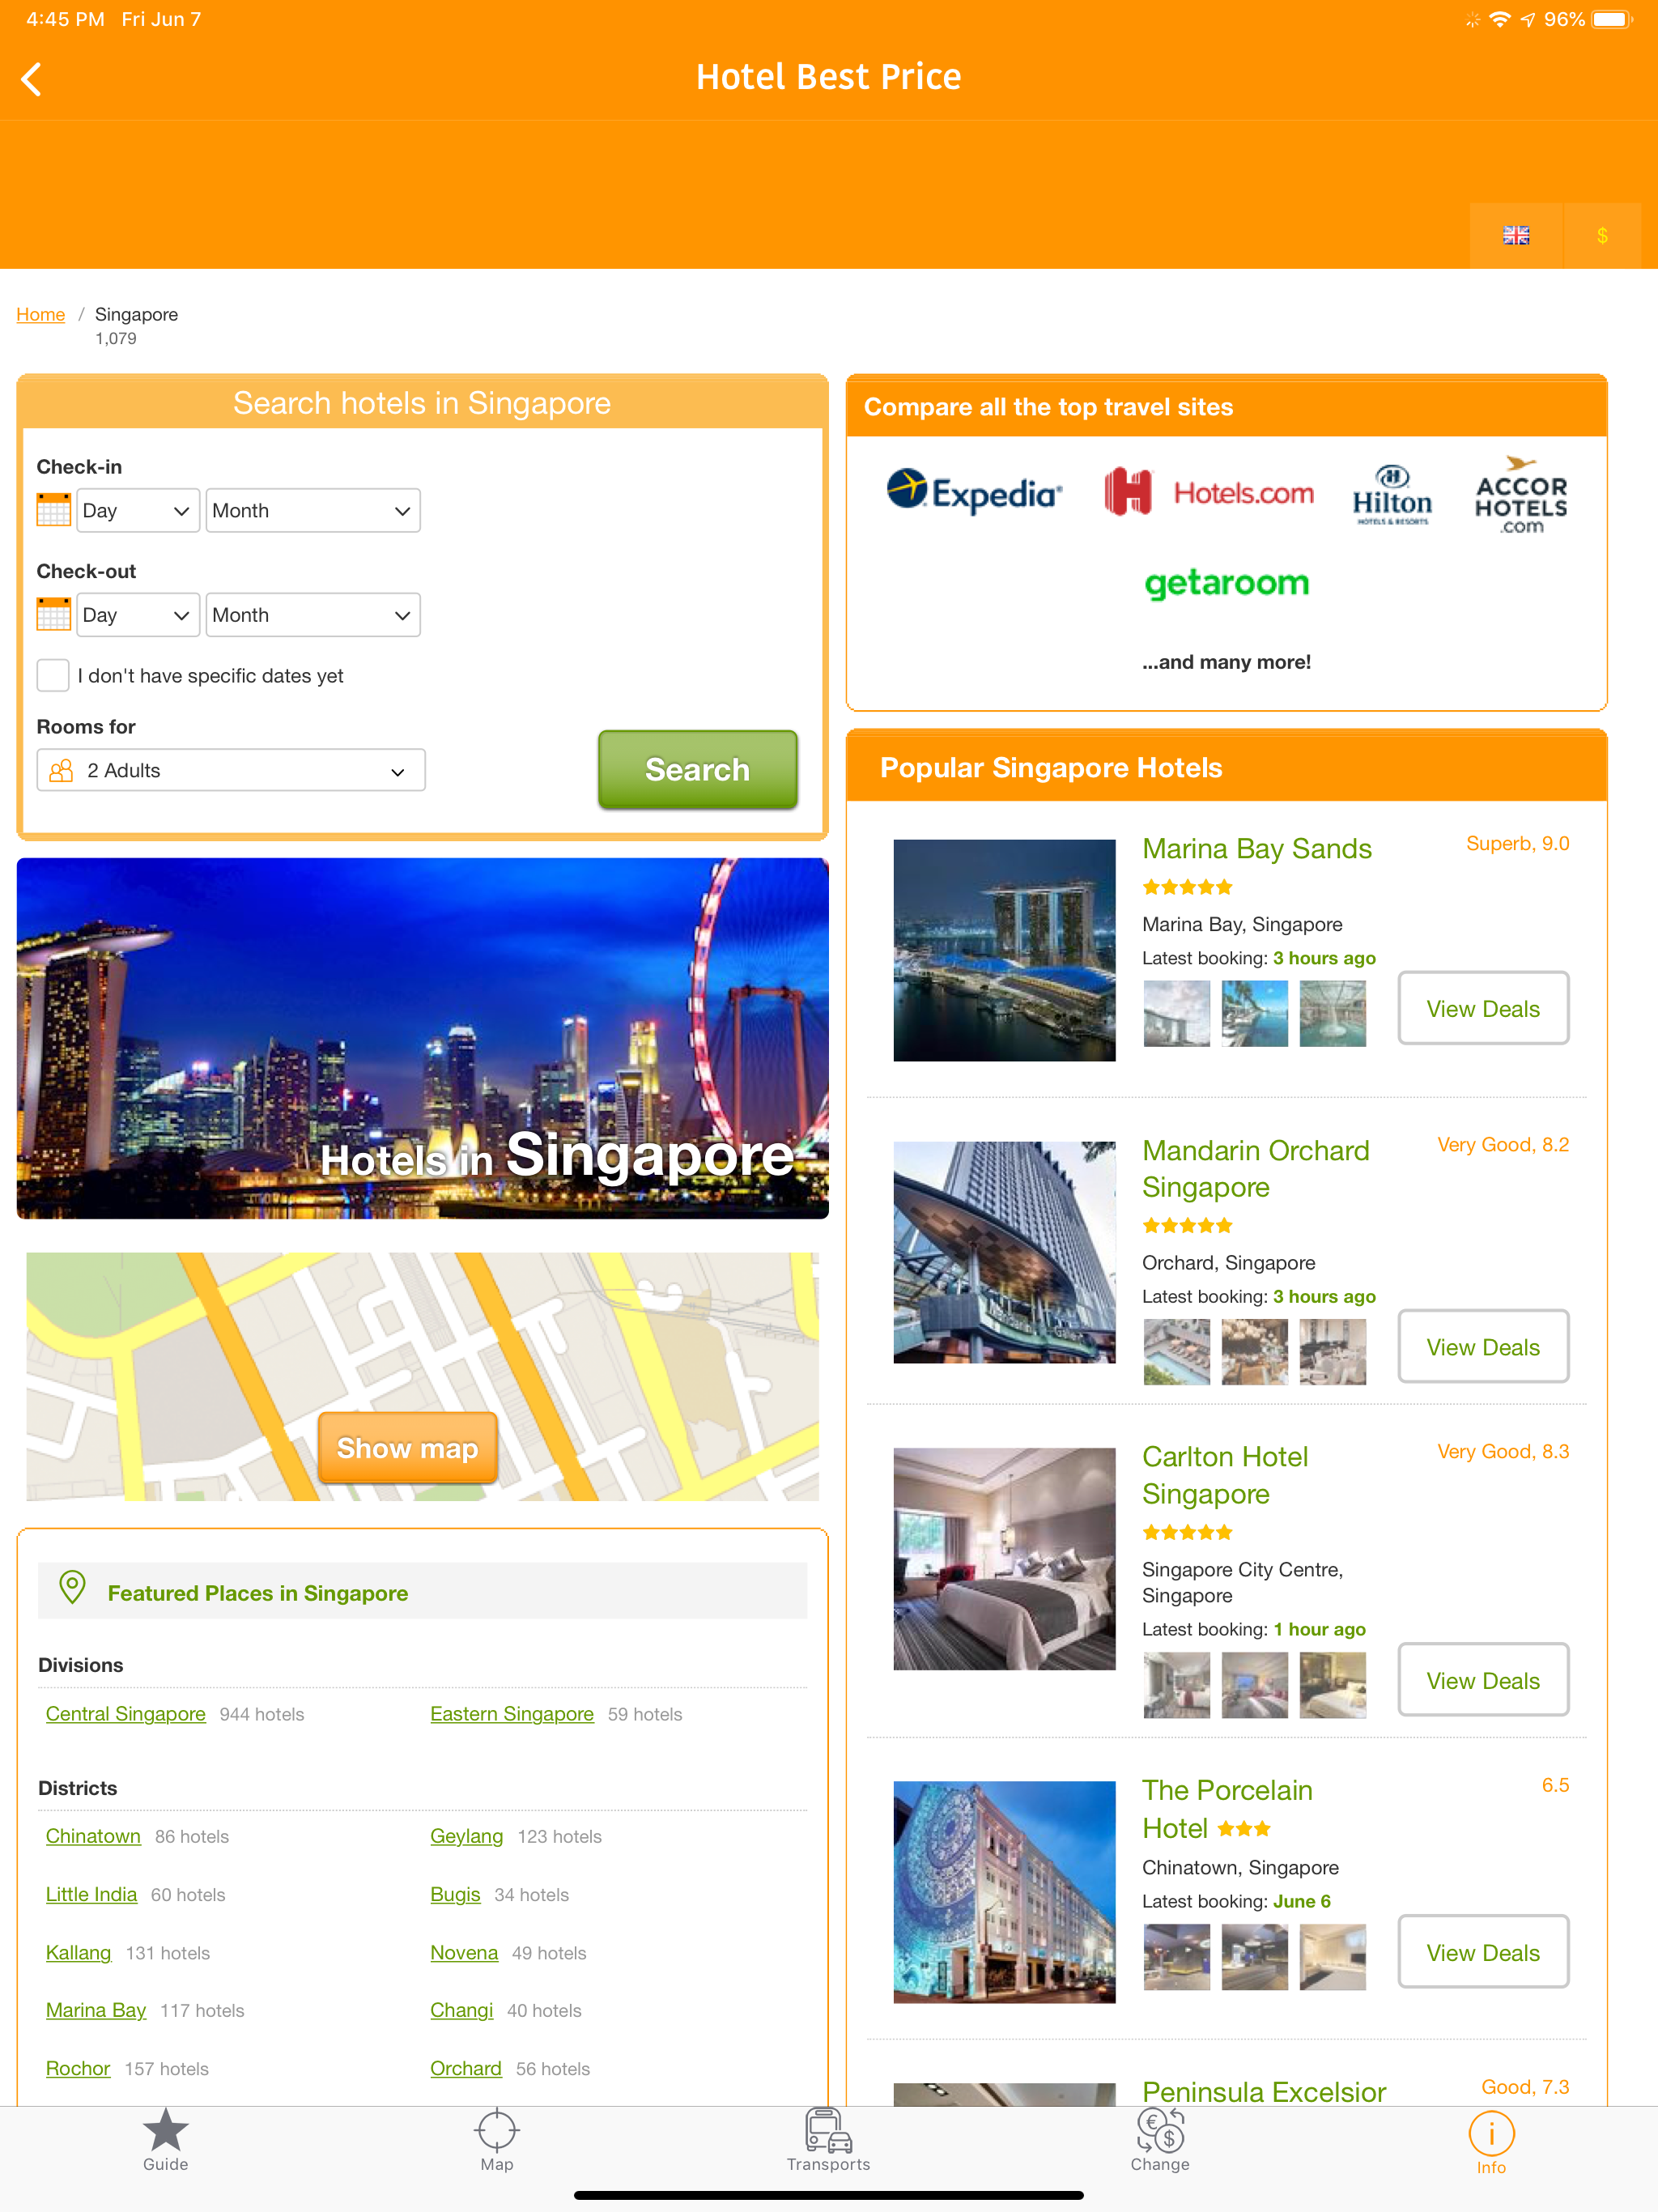Click the getaroom logo
The height and width of the screenshot is (2212, 1658).
(x=1227, y=583)
